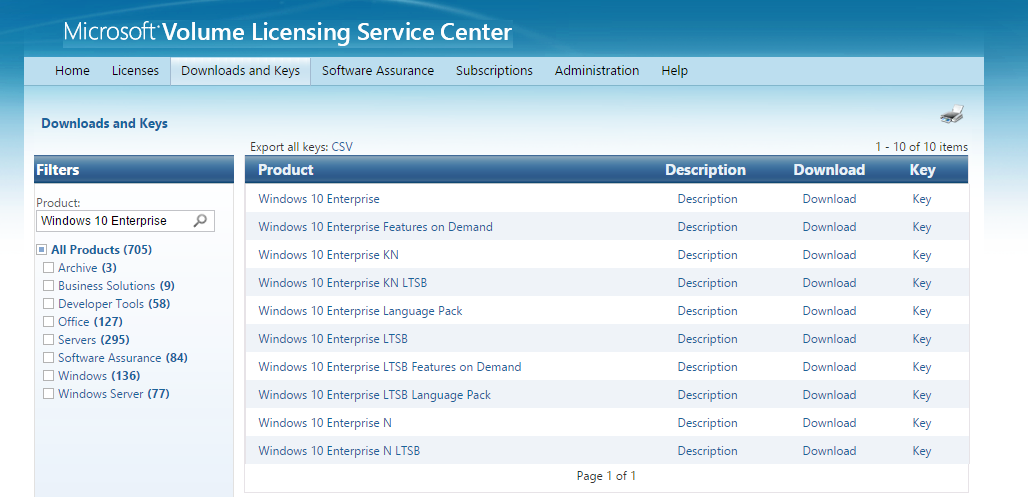View Description for Windows 10 Enterprise KN

707,255
